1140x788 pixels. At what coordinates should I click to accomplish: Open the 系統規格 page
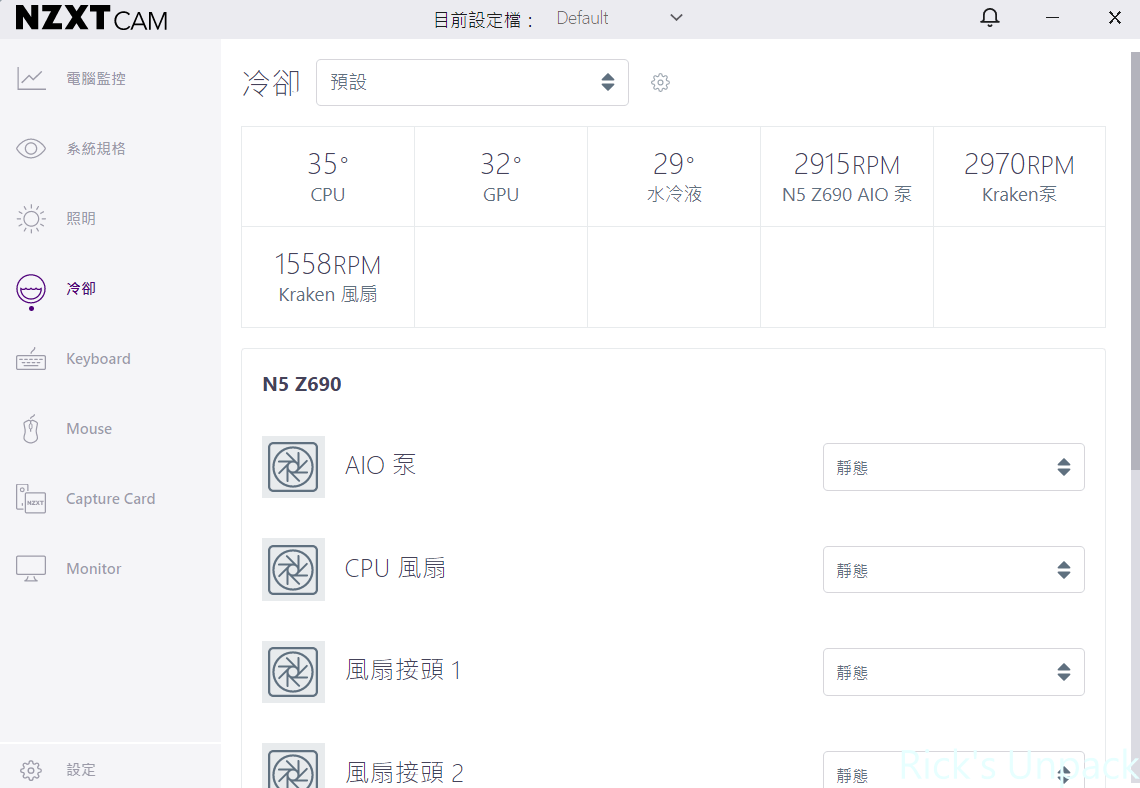(x=95, y=149)
